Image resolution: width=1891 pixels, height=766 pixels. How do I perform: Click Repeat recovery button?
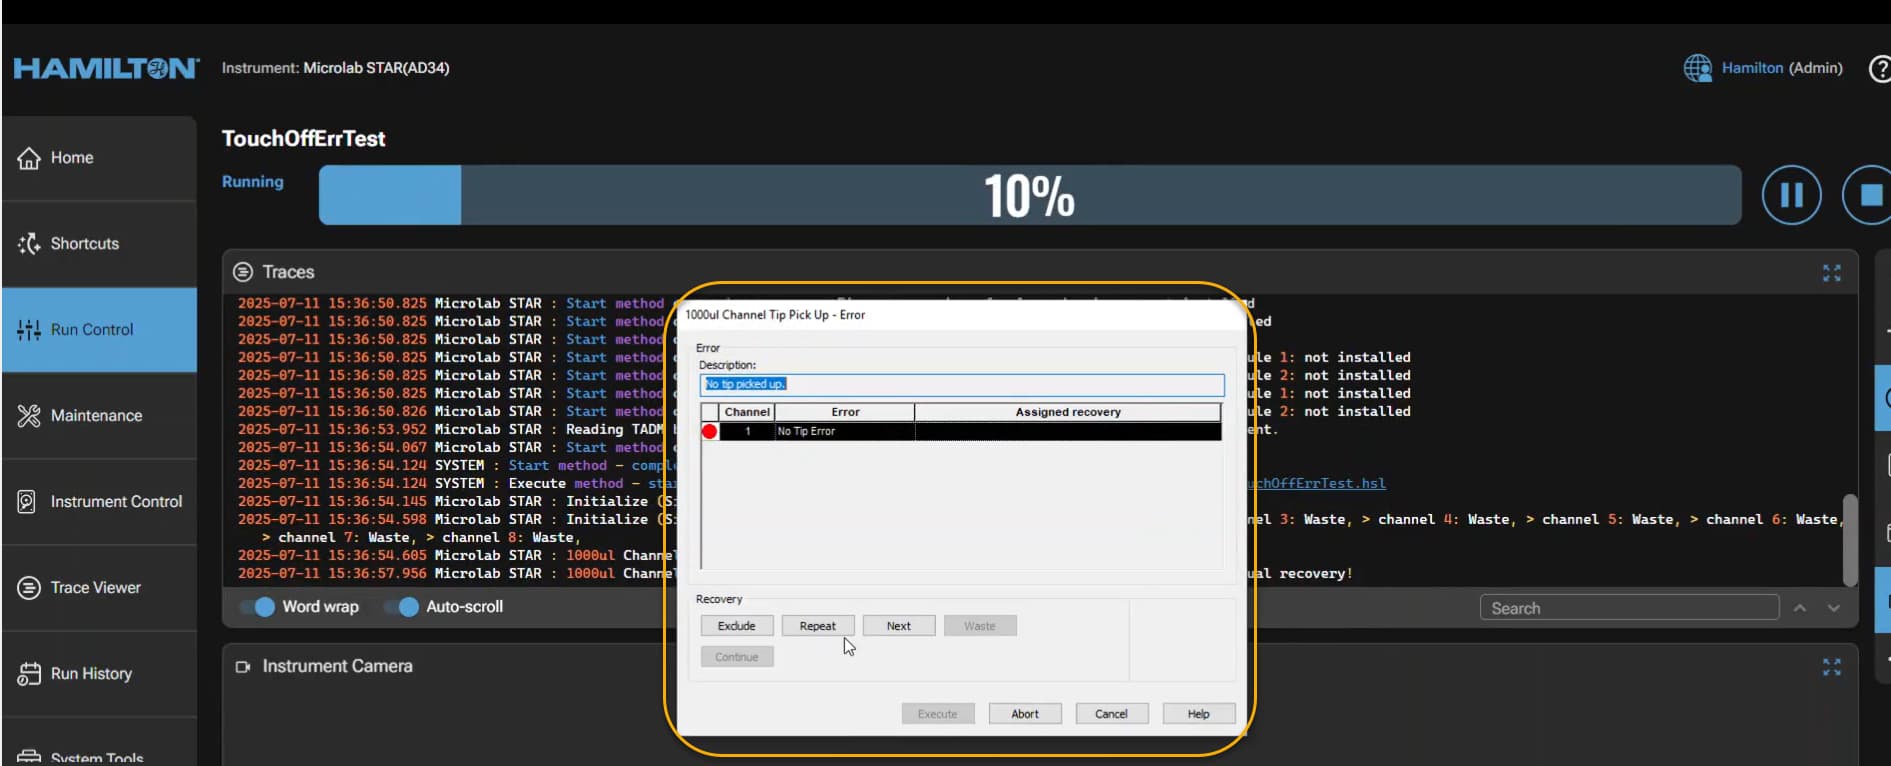coord(818,626)
